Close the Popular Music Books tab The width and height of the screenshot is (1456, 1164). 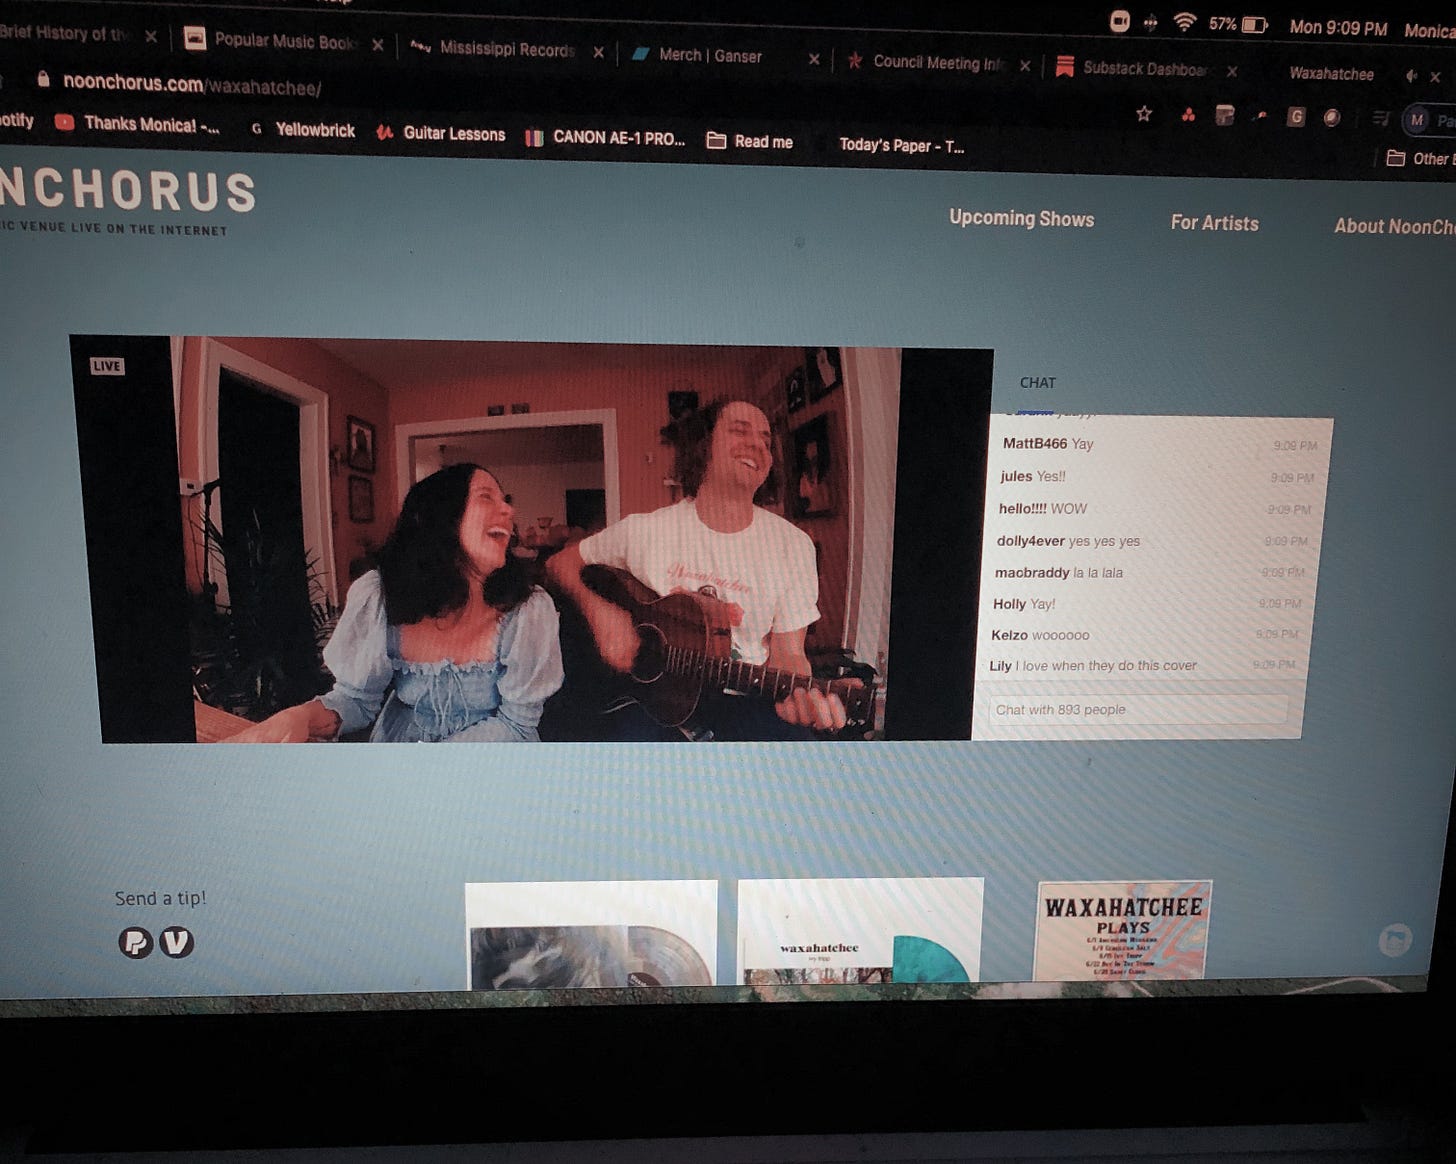pos(378,45)
